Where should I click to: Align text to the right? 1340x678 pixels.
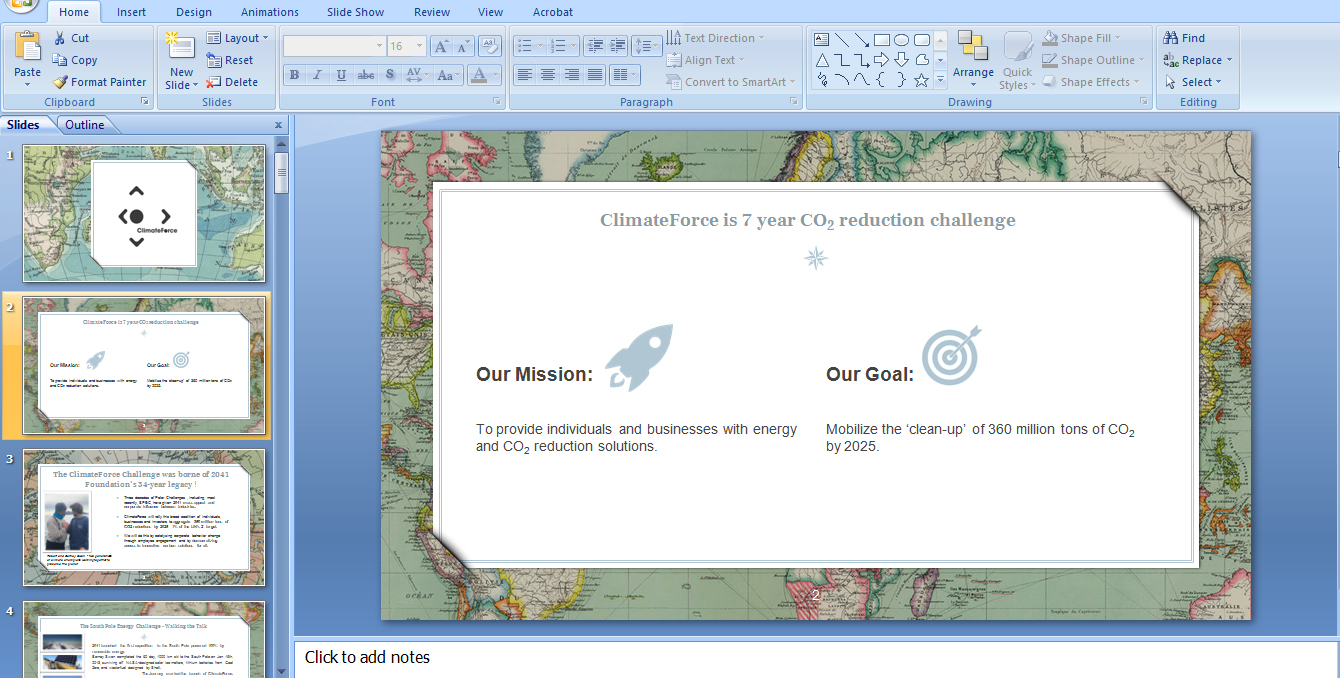[572, 75]
